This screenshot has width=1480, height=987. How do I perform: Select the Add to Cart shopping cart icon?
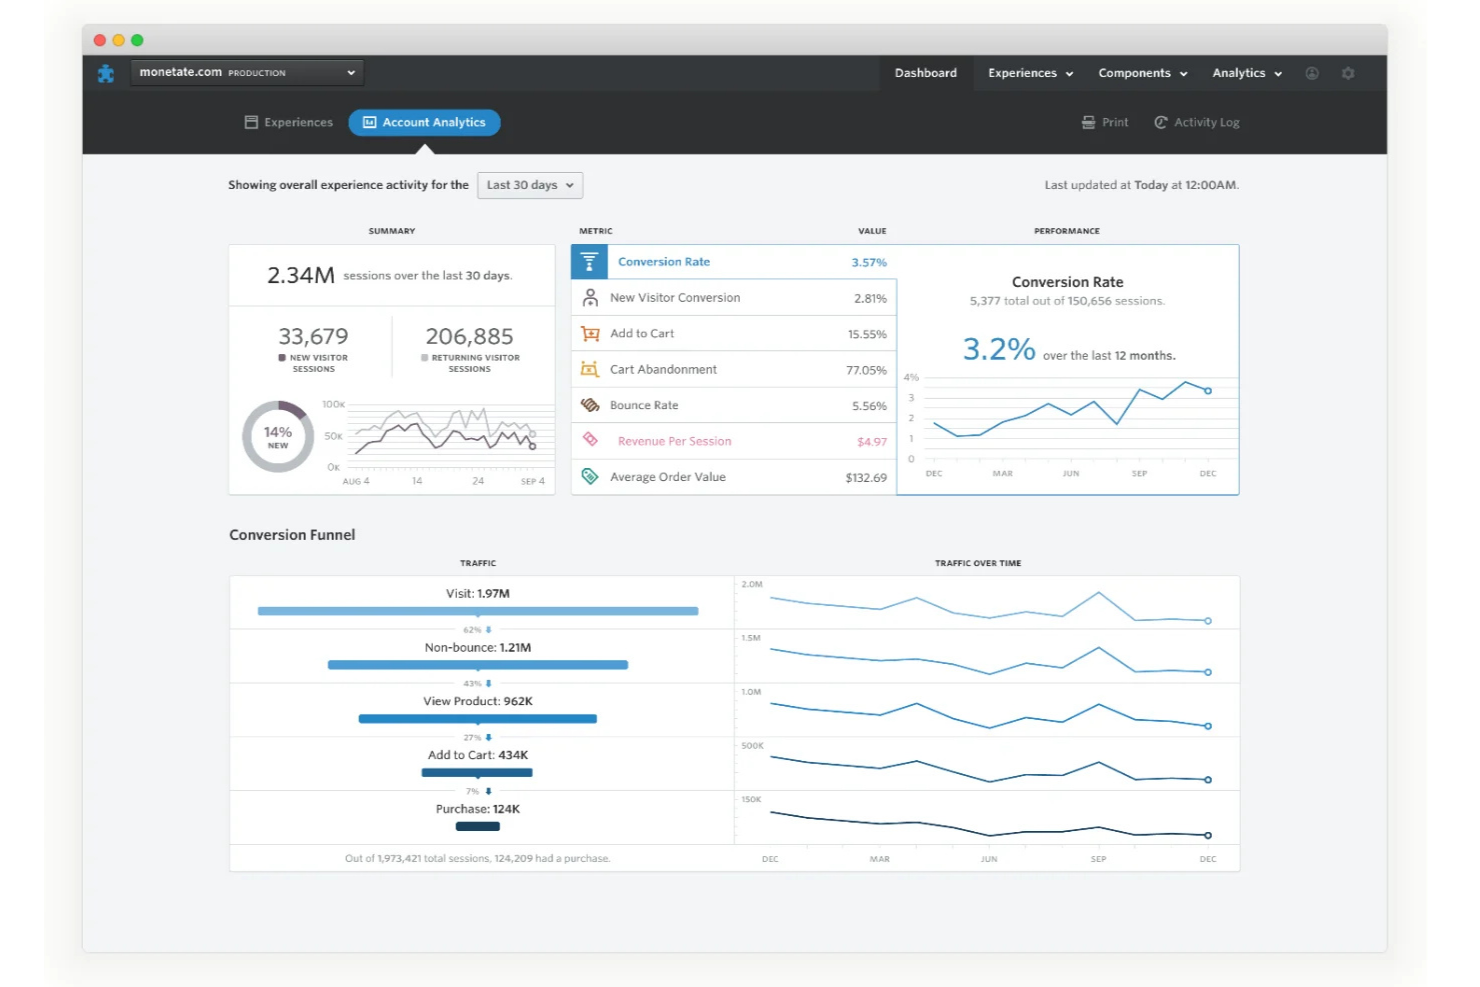[590, 333]
